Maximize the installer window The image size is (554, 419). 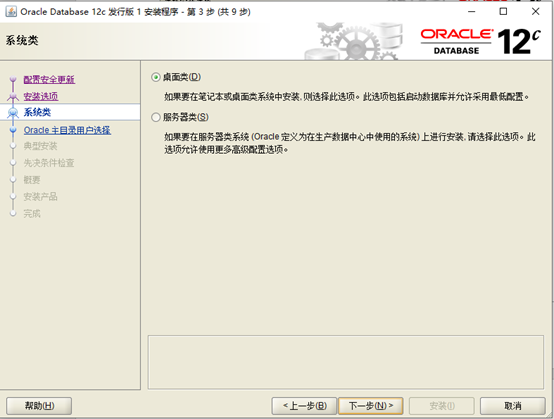[503, 12]
